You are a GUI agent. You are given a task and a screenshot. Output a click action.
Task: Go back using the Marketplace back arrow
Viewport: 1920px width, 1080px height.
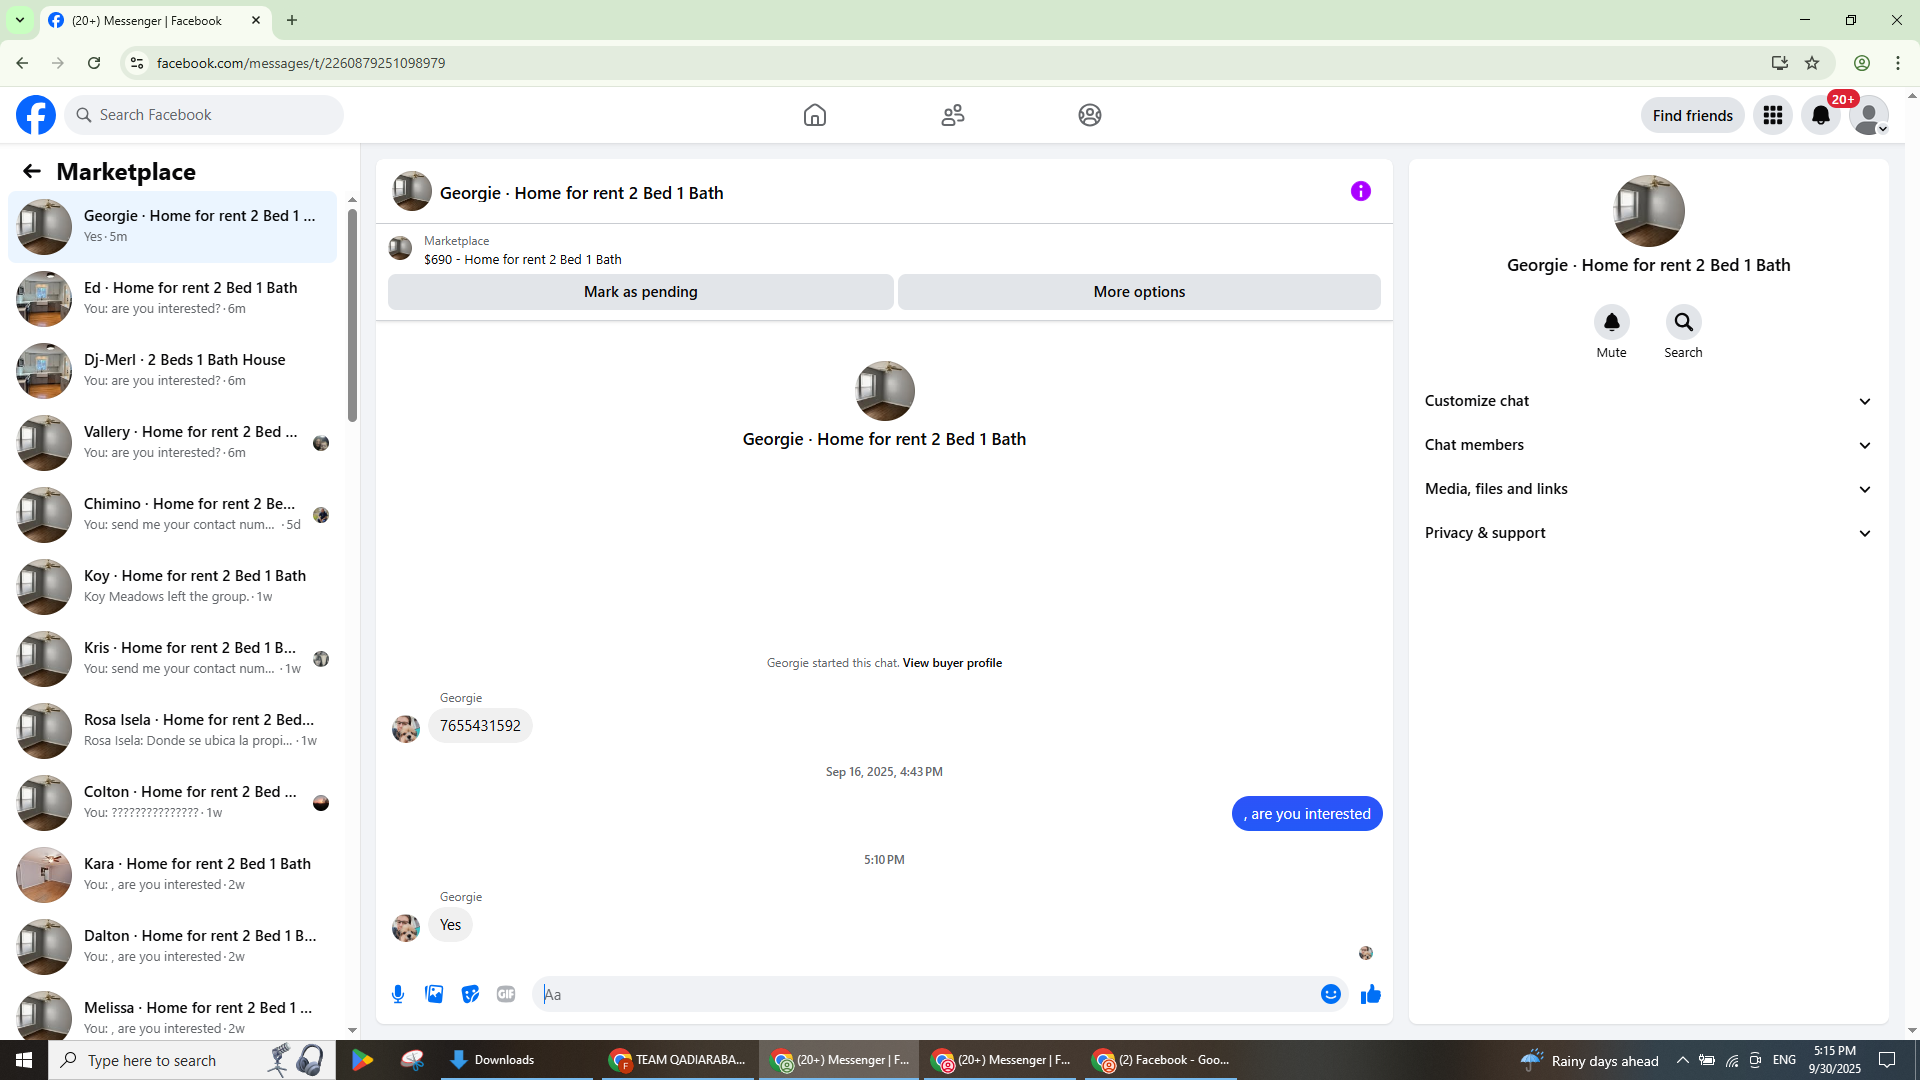tap(32, 171)
